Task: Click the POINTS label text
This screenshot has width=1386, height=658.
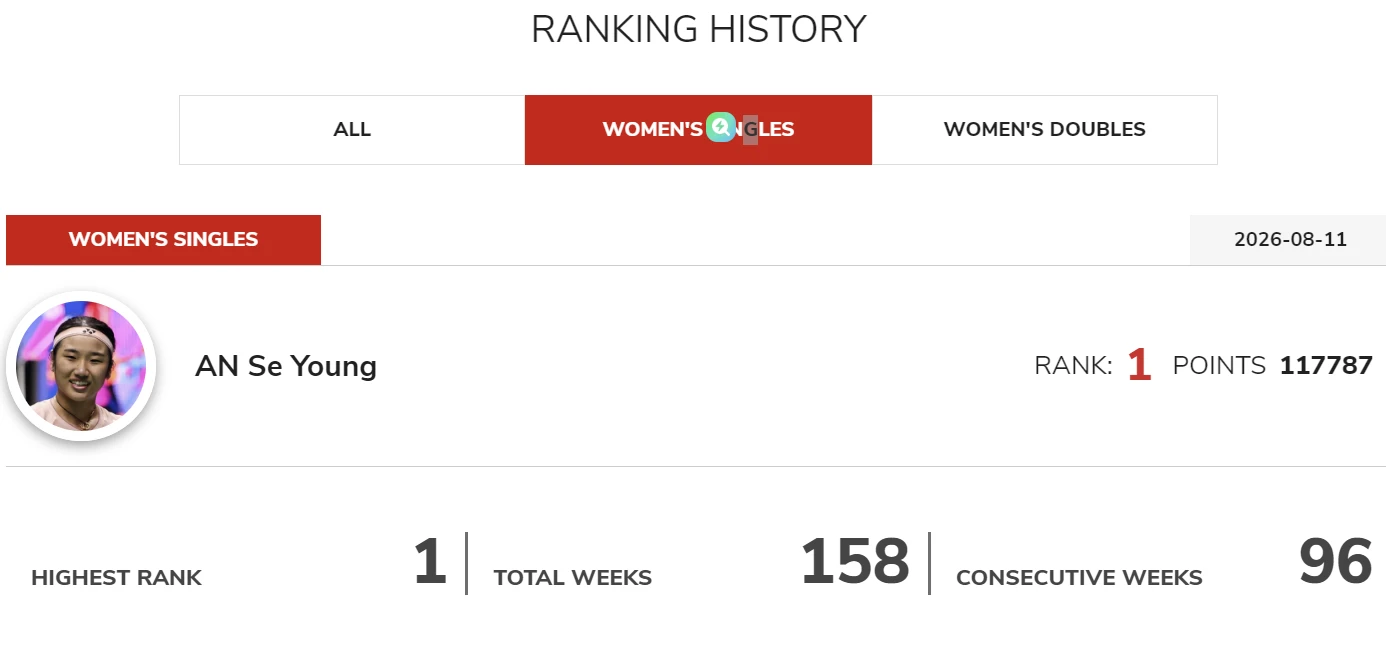Action: click(1219, 366)
